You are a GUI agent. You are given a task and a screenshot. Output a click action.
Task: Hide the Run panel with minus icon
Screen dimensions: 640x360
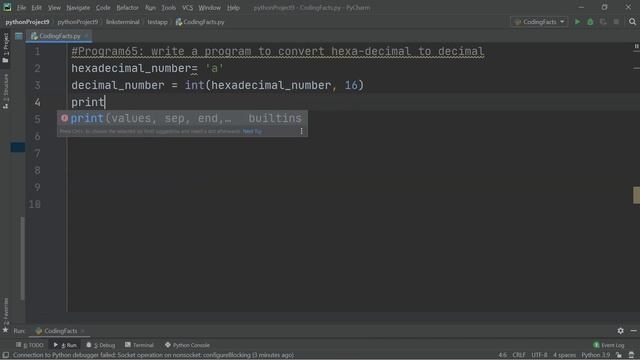(633, 331)
